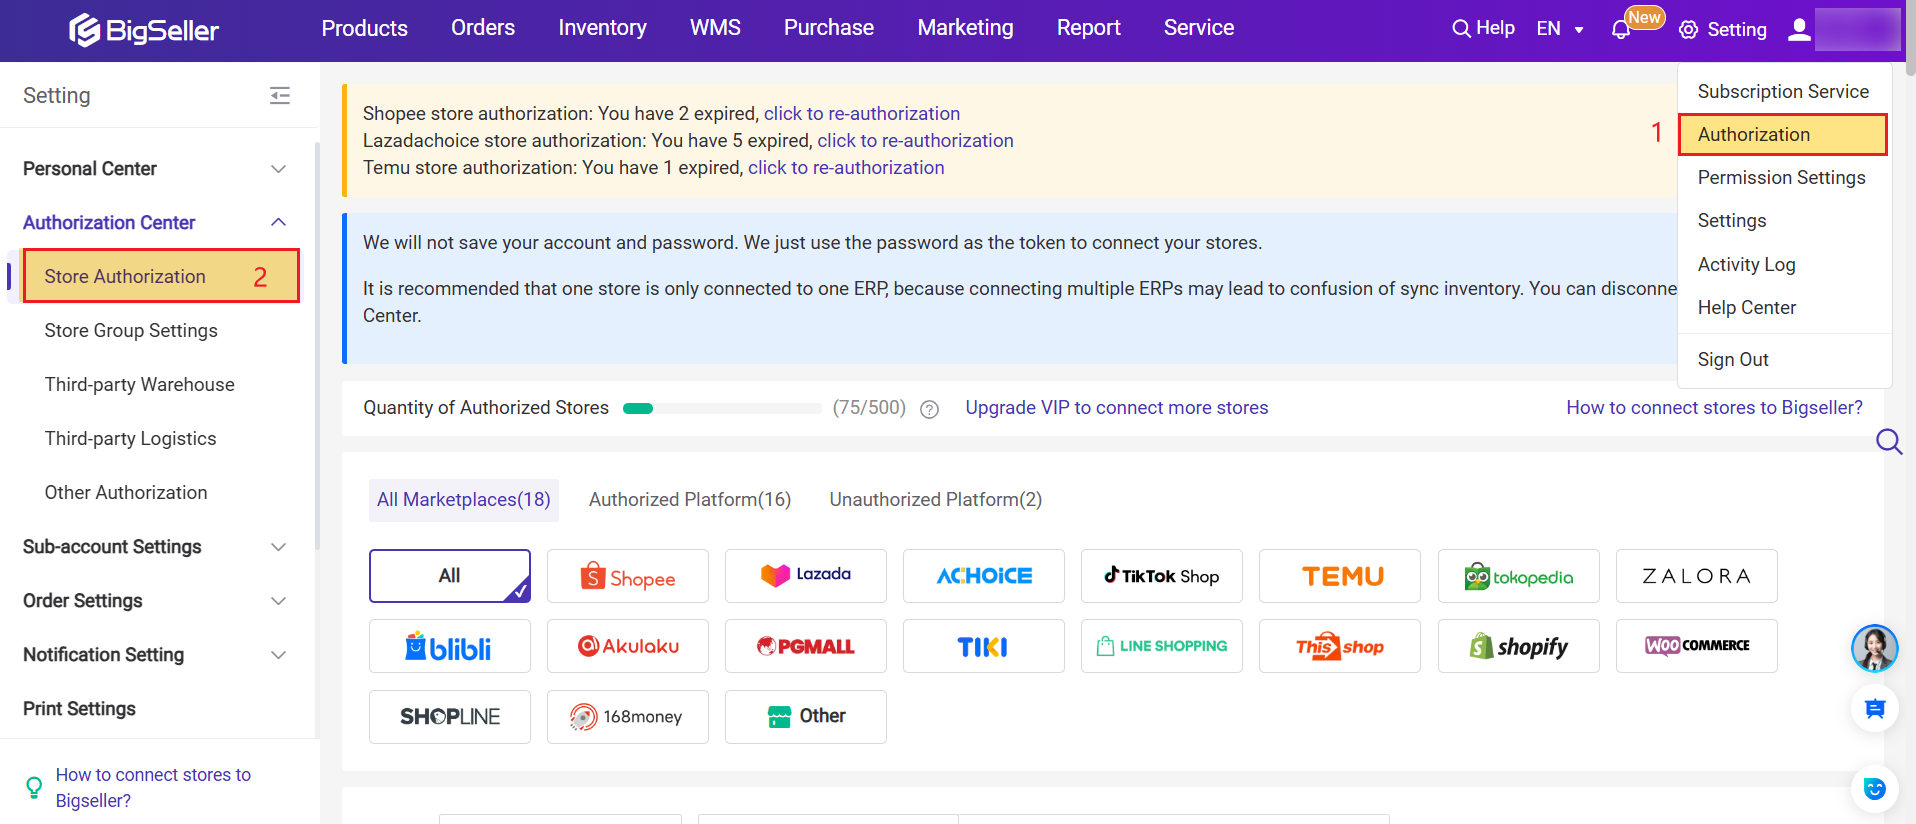
Task: Select the LINE SHOPPING marketplace
Action: 1162,646
